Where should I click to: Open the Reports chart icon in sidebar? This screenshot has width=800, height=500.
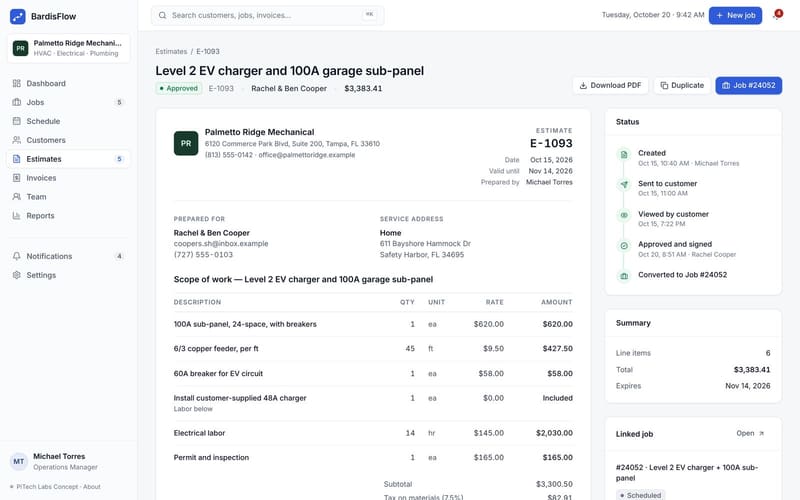click(16, 215)
